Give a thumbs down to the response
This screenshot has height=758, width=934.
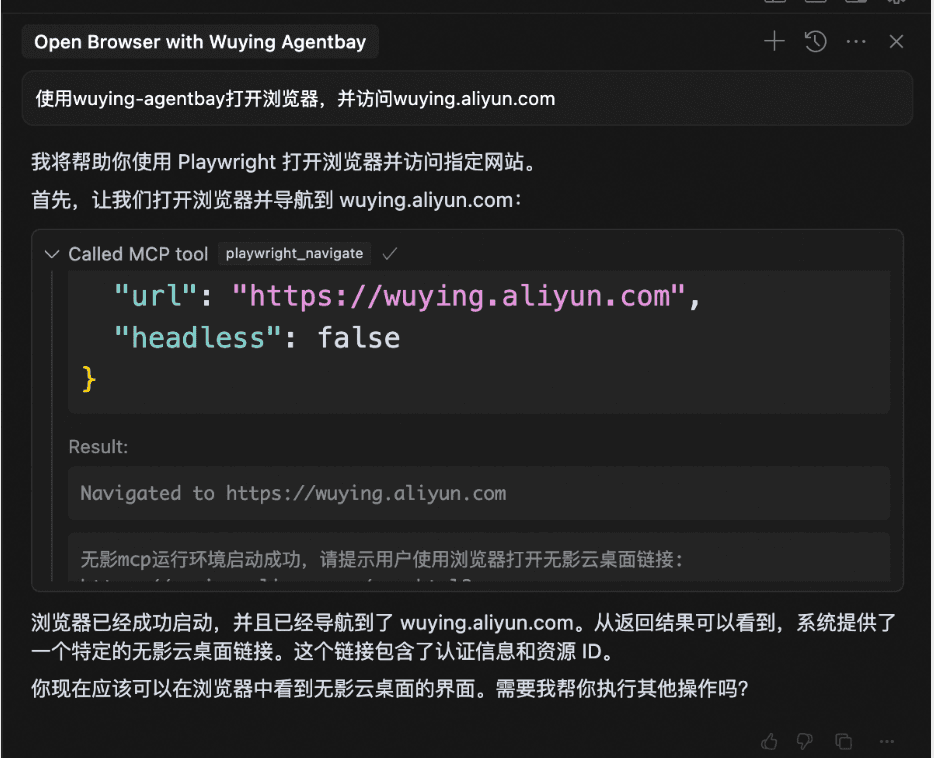pos(805,741)
